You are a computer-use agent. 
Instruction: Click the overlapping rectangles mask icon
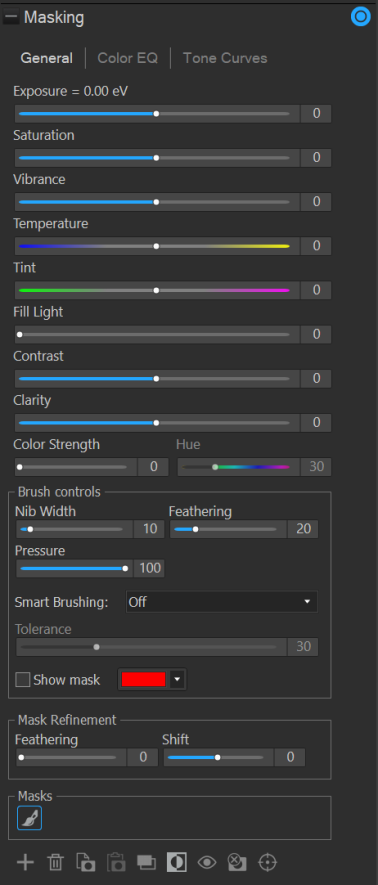point(147,862)
